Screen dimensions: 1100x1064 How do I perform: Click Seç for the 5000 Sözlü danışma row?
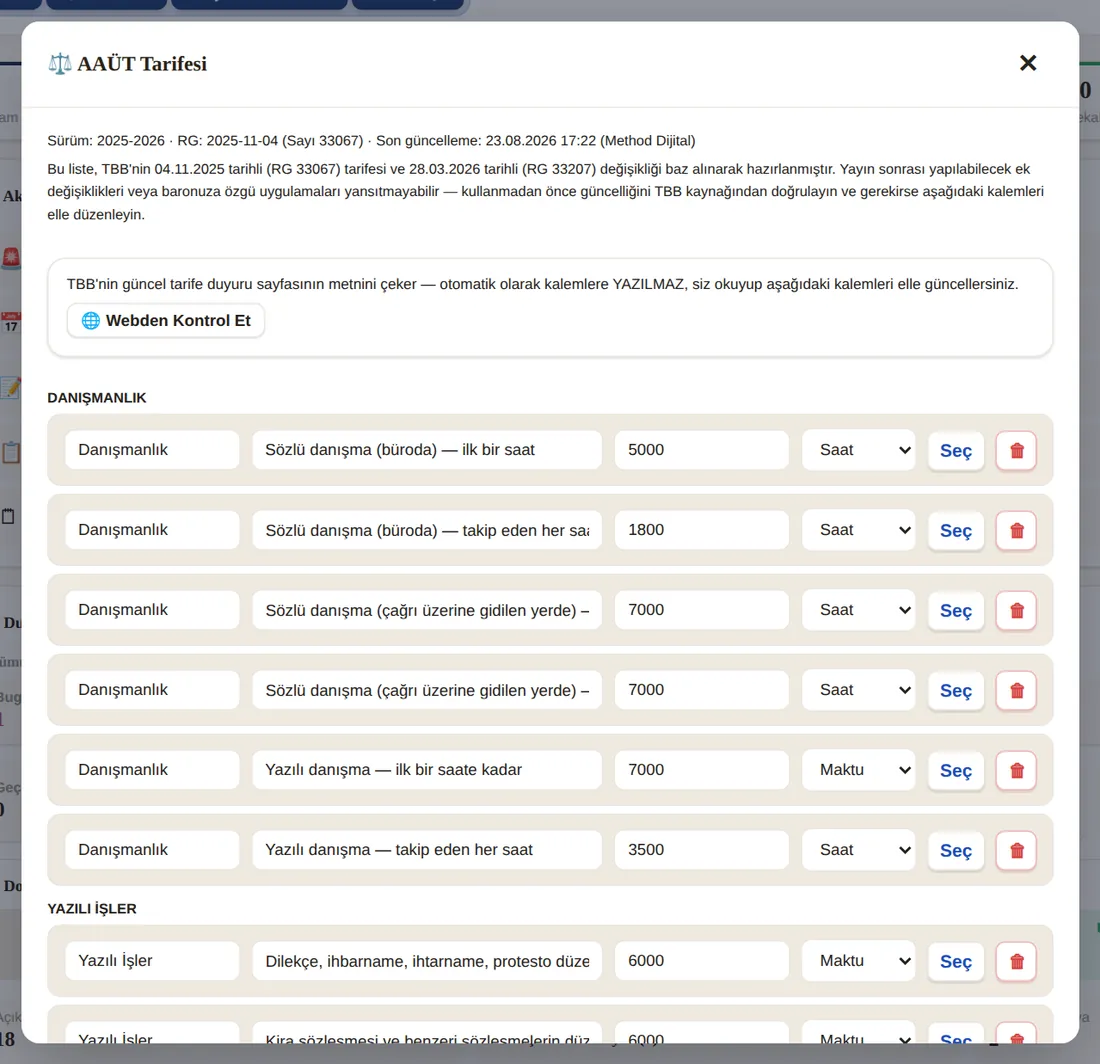coord(955,450)
